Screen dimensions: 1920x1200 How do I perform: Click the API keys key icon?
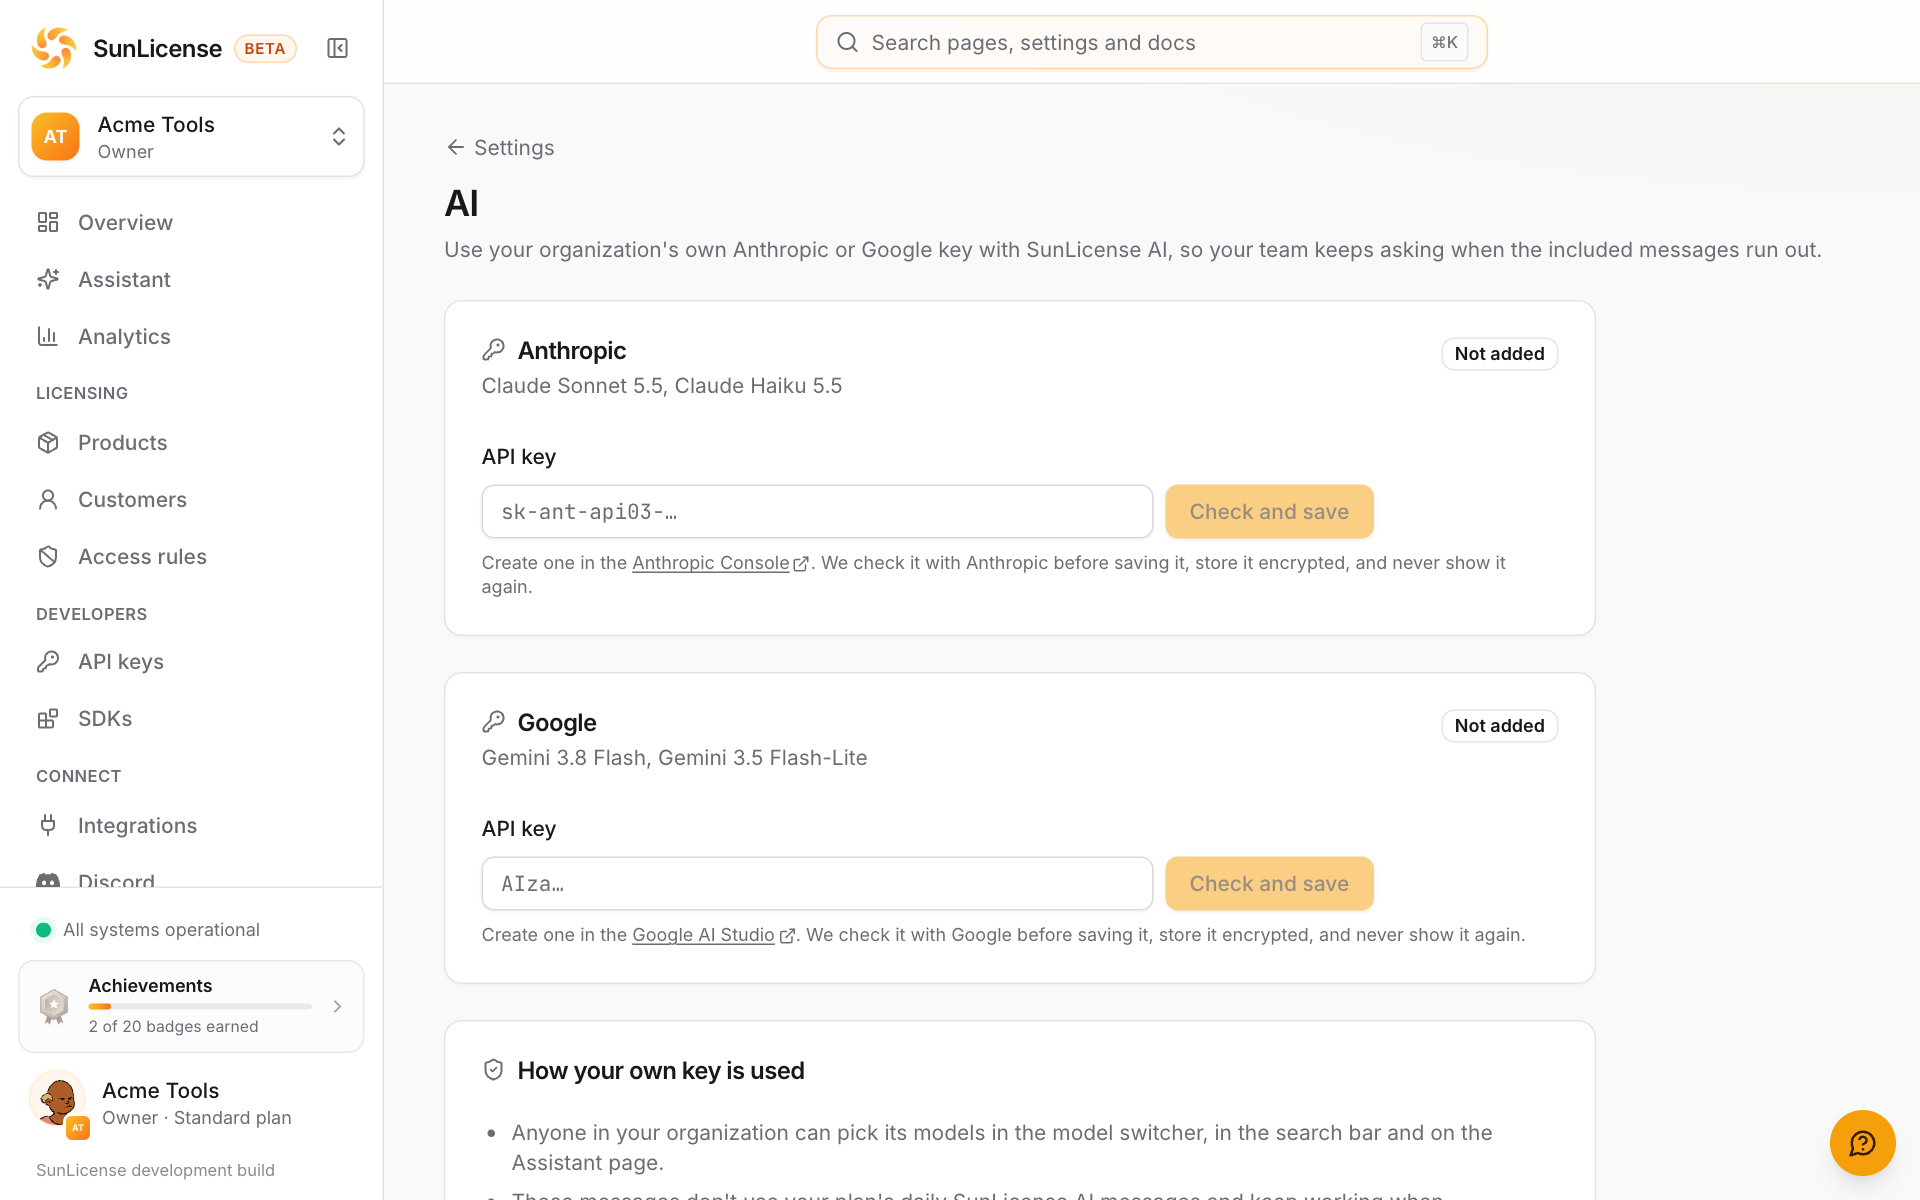48,661
